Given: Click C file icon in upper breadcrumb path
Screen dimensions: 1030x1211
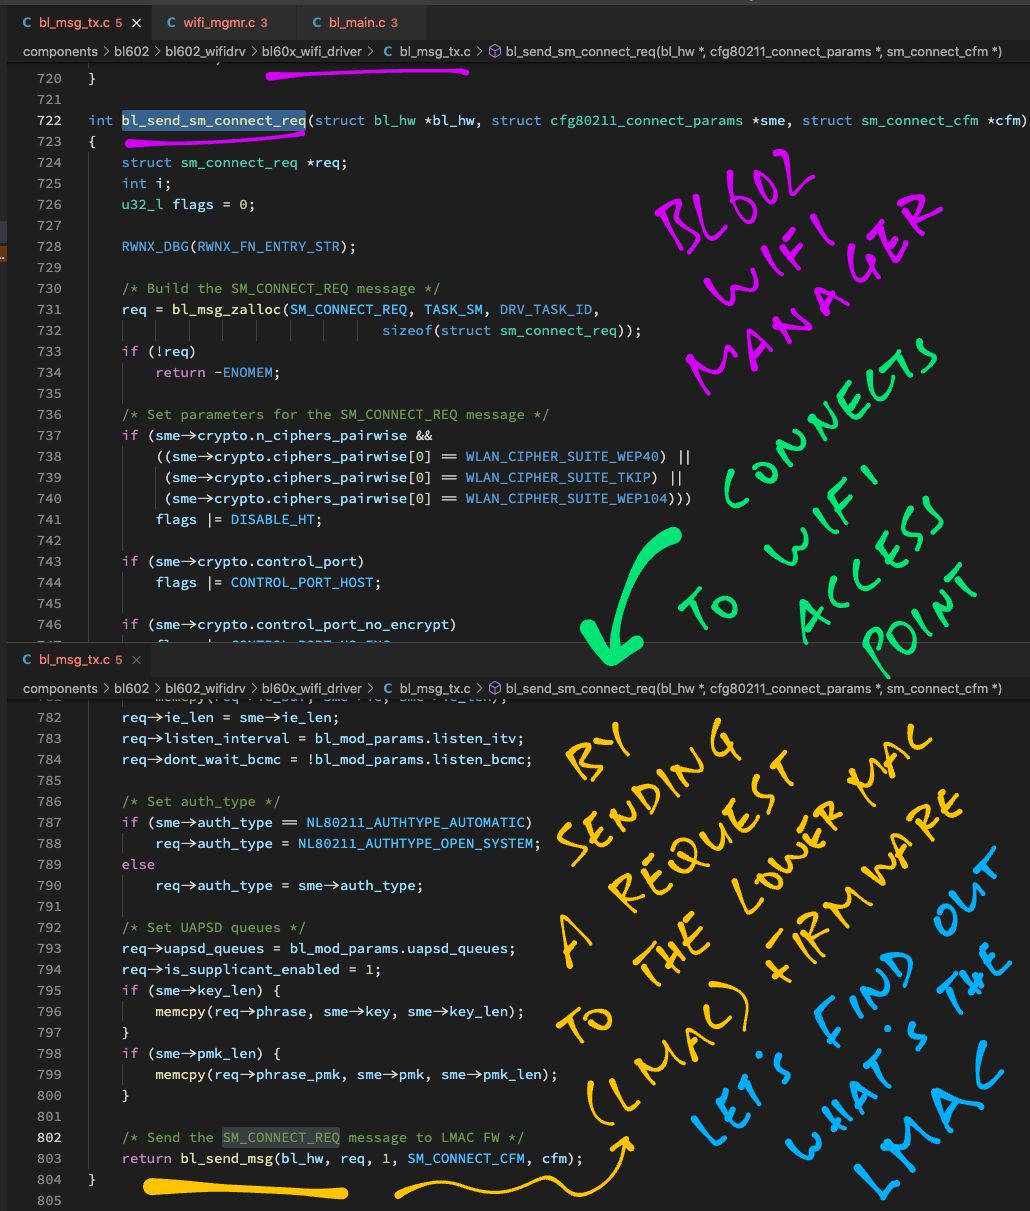Looking at the screenshot, I should pyautogui.click(x=388, y=51).
